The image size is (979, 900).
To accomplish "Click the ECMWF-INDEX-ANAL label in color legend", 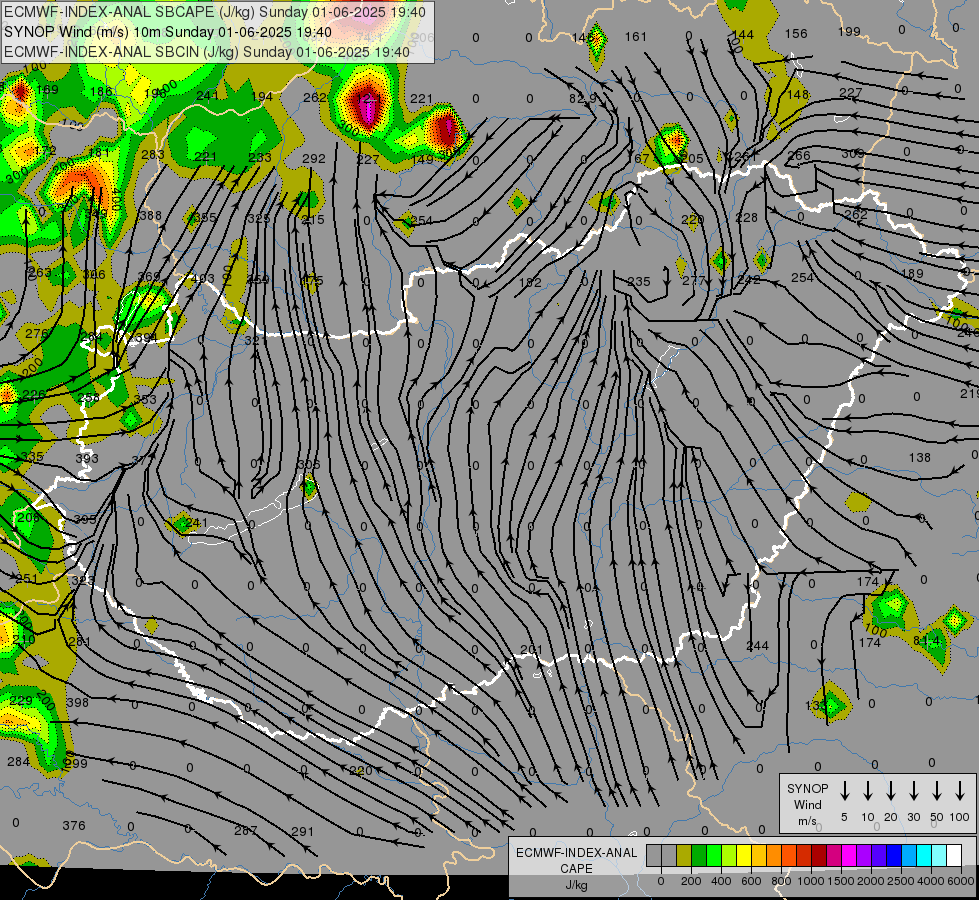I will pyautogui.click(x=576, y=853).
